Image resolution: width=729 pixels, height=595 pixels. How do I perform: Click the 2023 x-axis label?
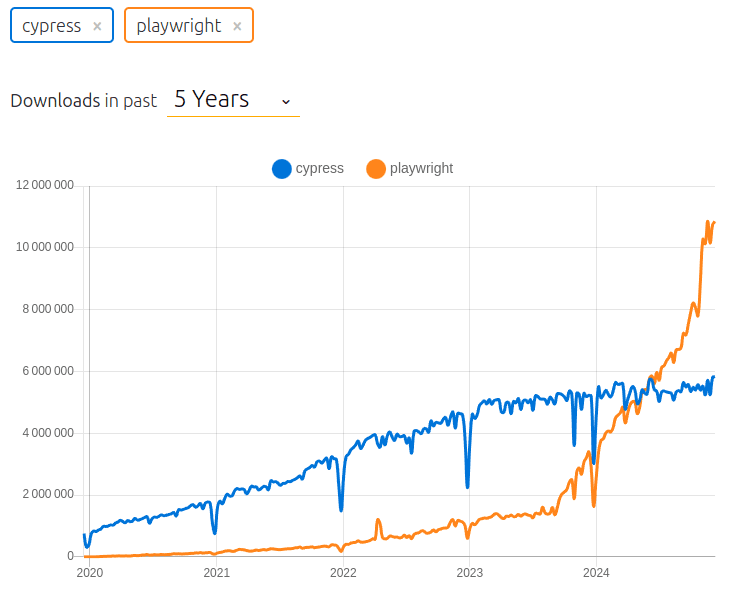(470, 573)
